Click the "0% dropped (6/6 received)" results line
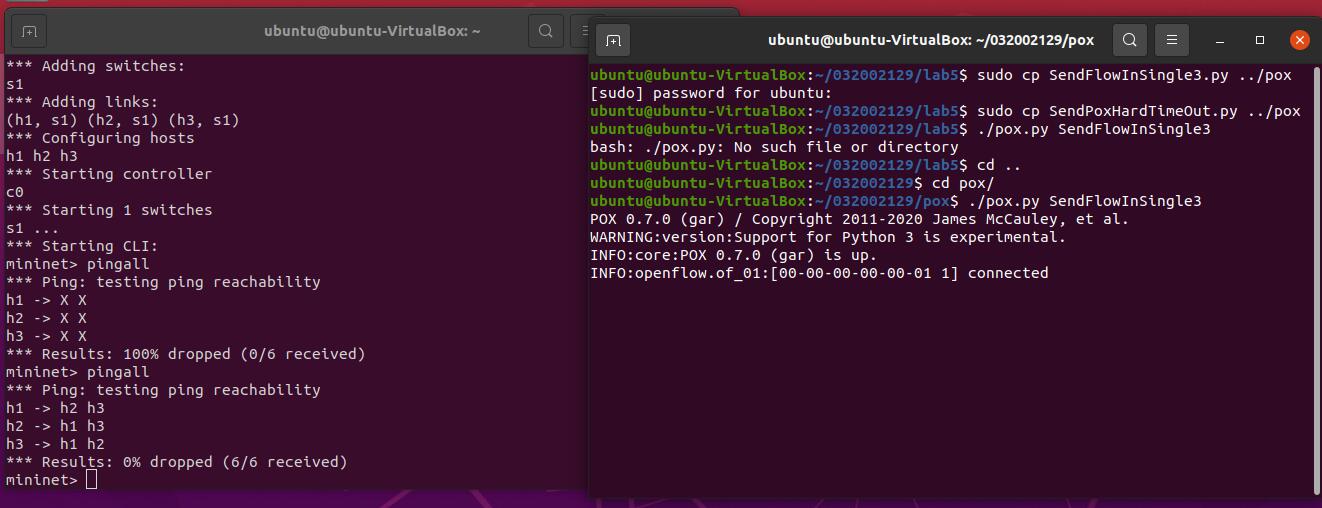The height and width of the screenshot is (508, 1322). pos(176,462)
